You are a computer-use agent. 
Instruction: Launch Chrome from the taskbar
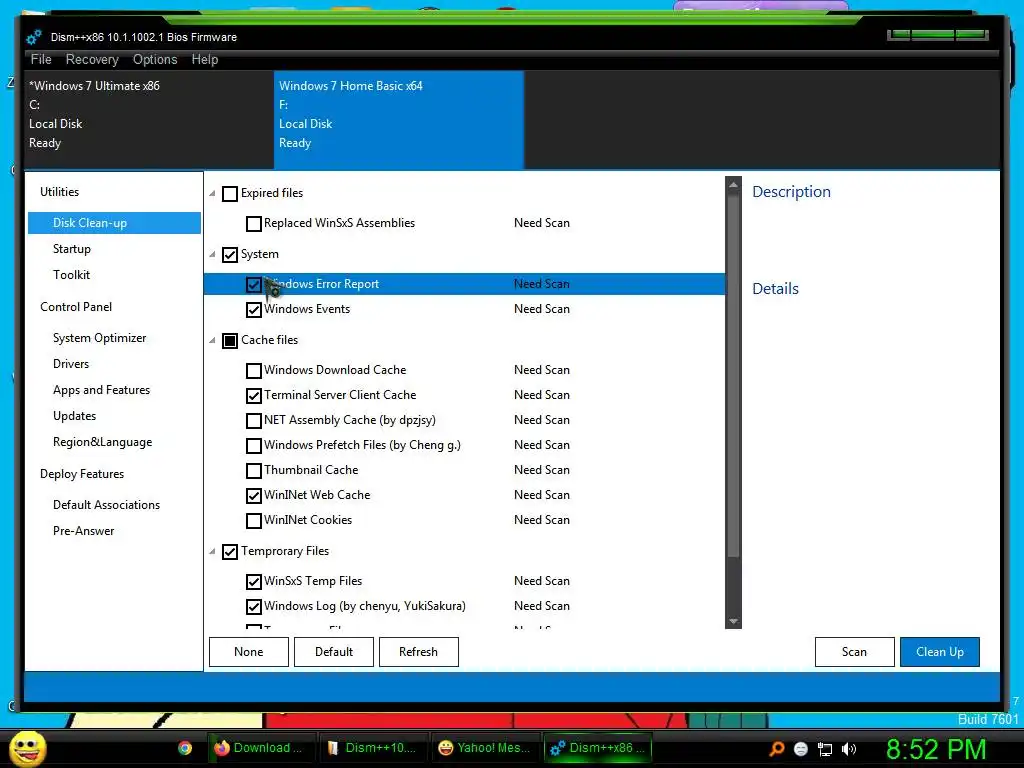coord(185,748)
